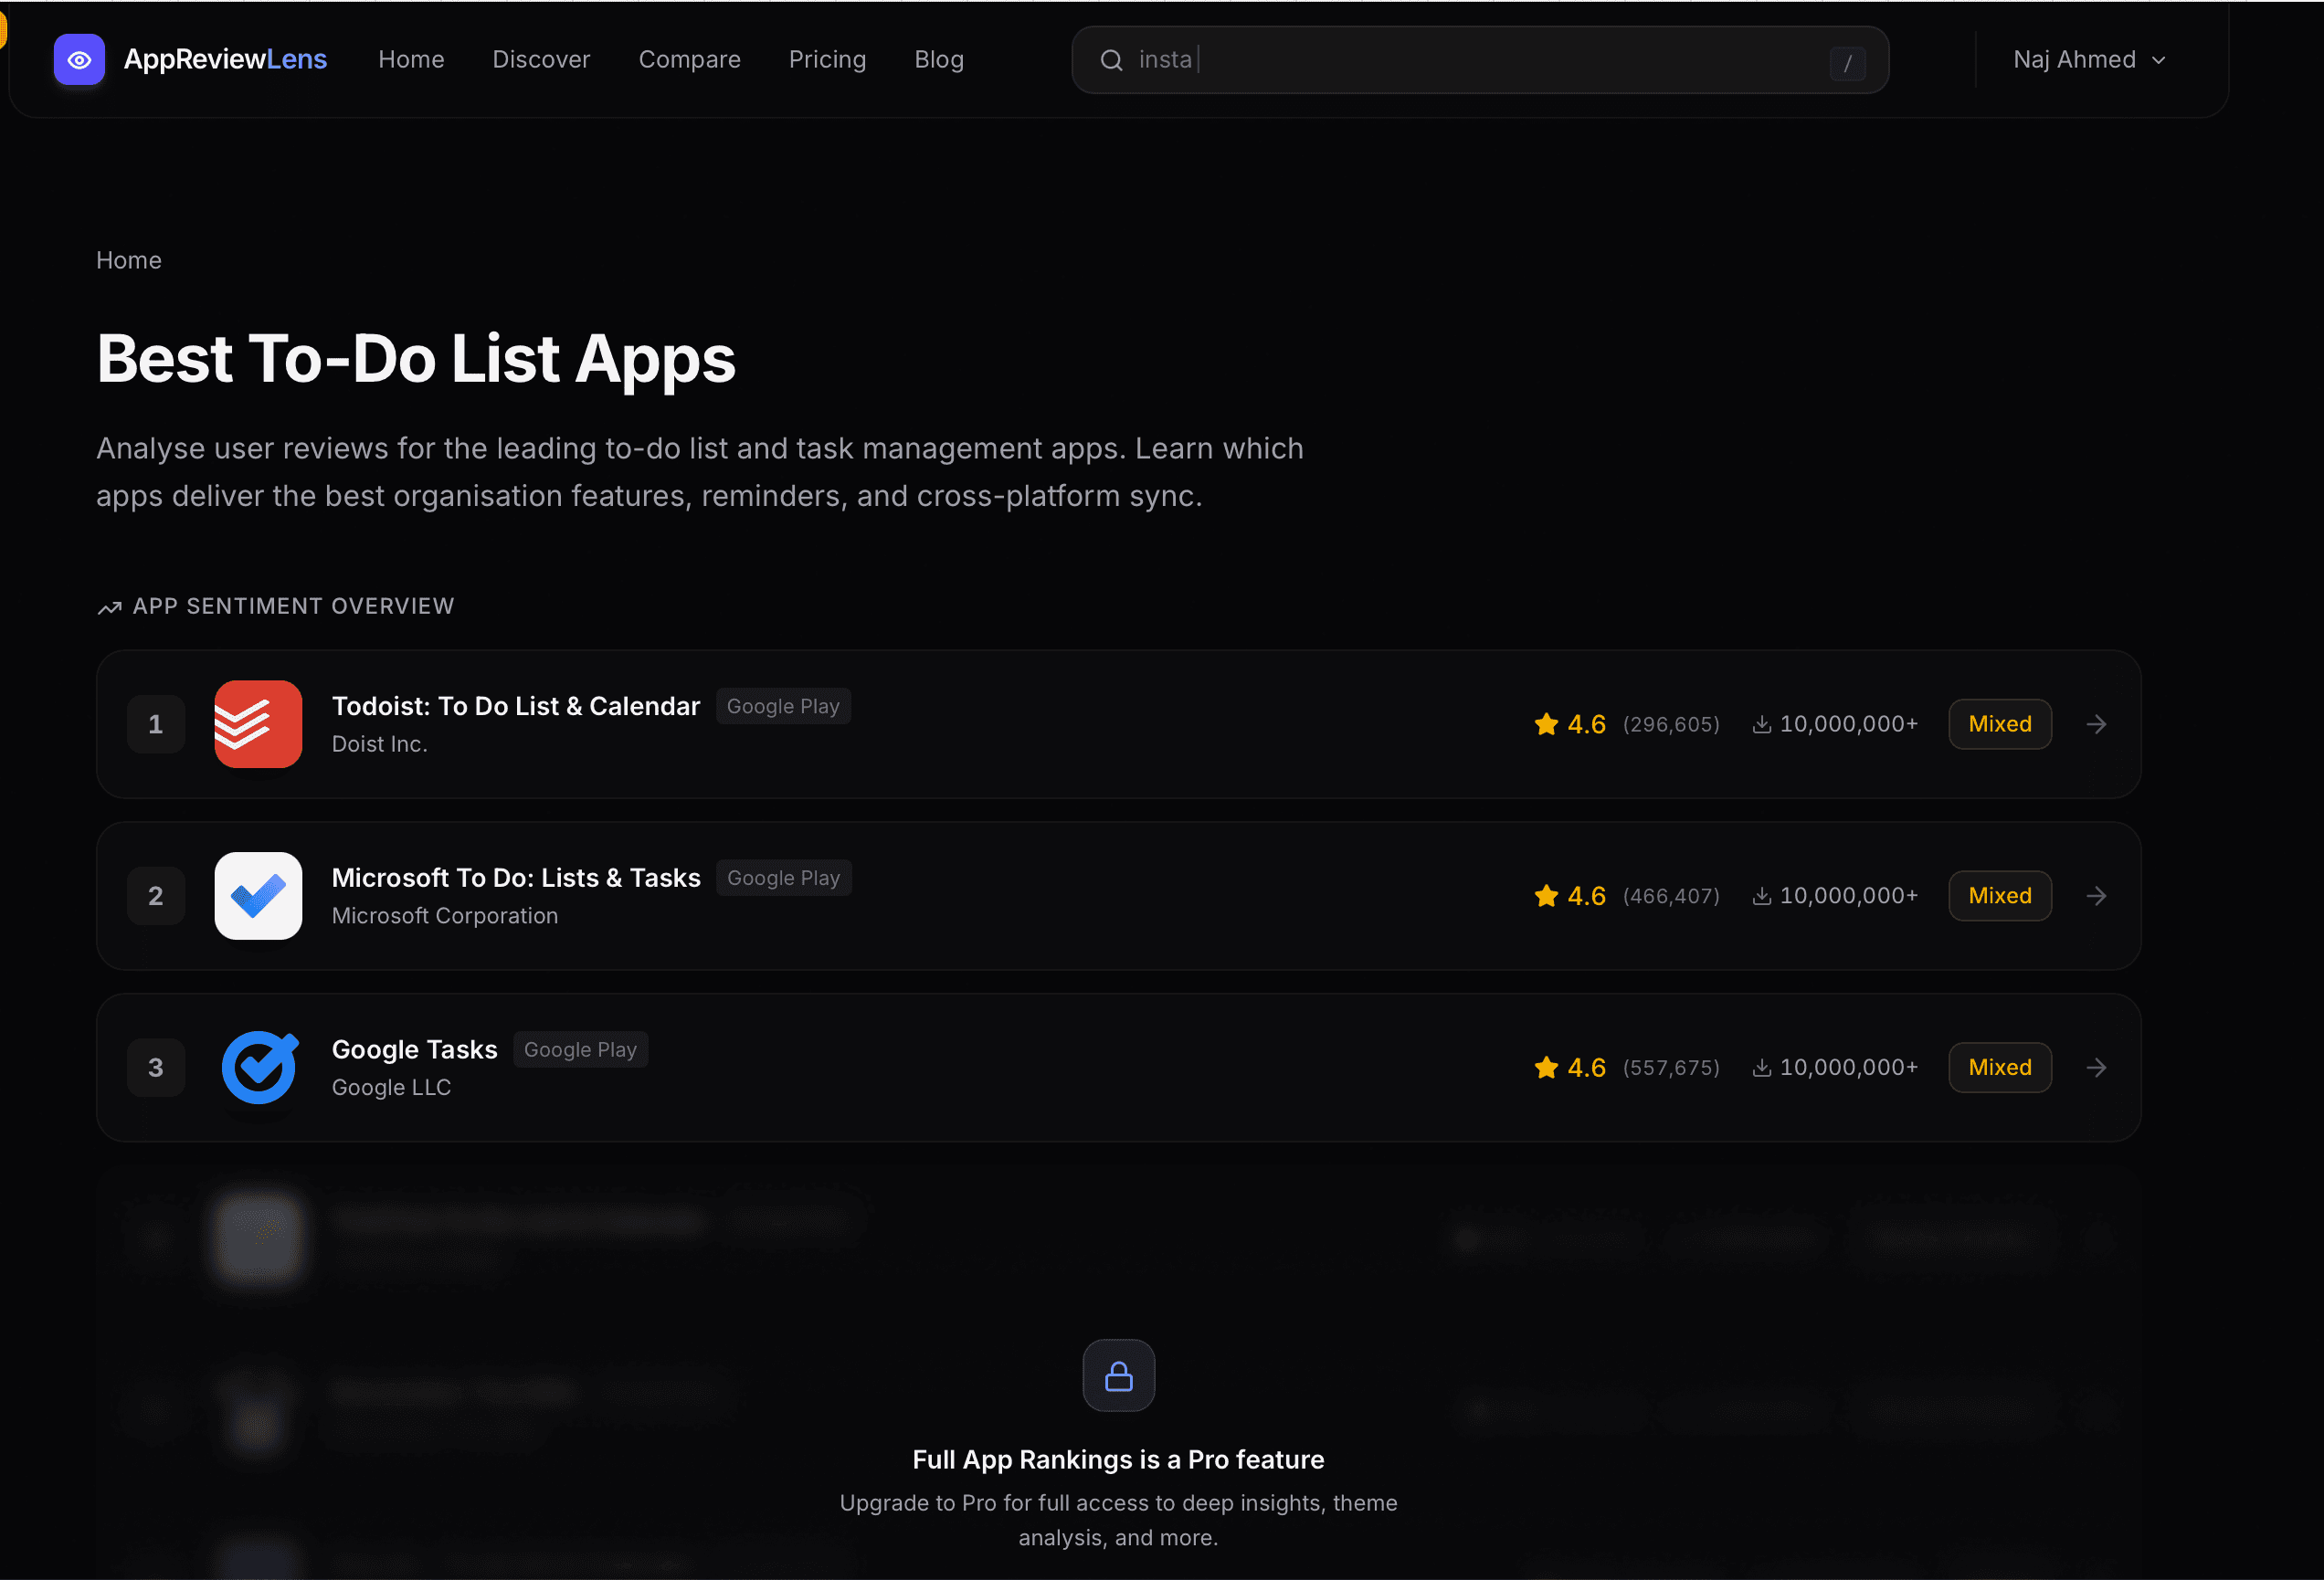
Task: Expand the Google Tasks row via its chevron
Action: [x=2096, y=1067]
